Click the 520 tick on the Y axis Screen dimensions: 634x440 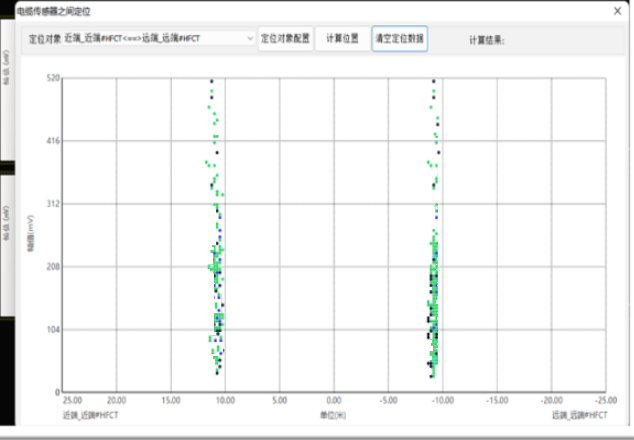pos(55,78)
